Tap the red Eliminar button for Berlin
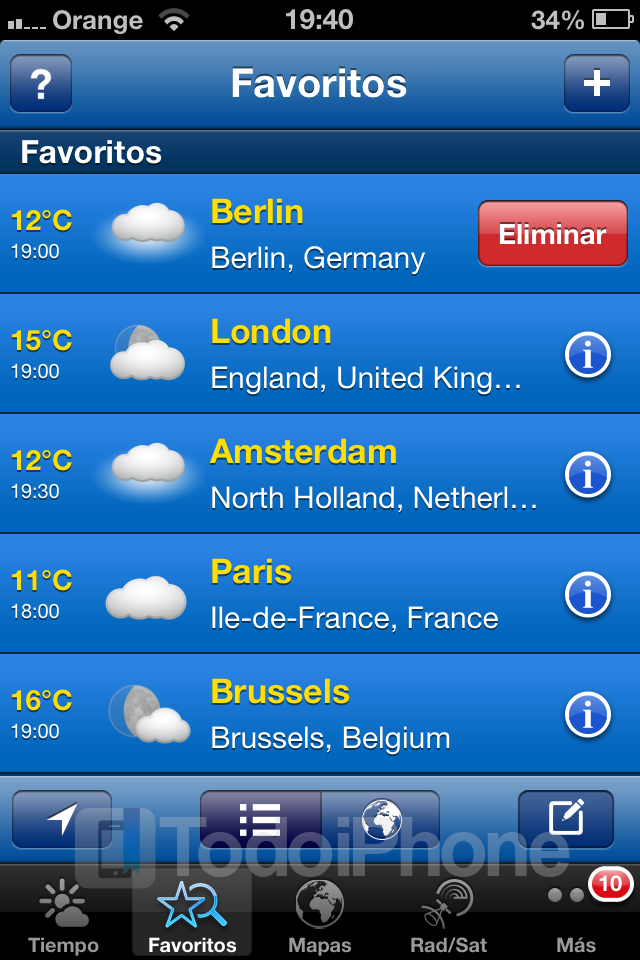 [x=552, y=234]
